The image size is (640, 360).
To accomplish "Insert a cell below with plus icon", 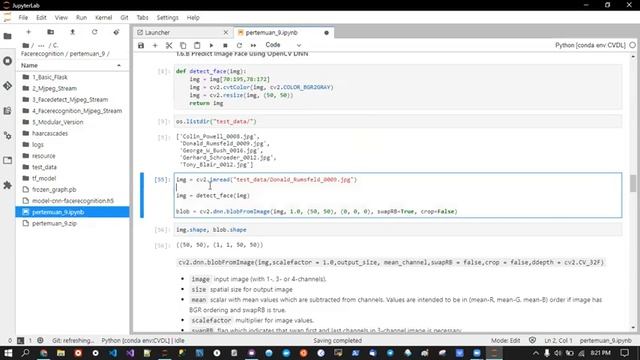I will (155, 45).
